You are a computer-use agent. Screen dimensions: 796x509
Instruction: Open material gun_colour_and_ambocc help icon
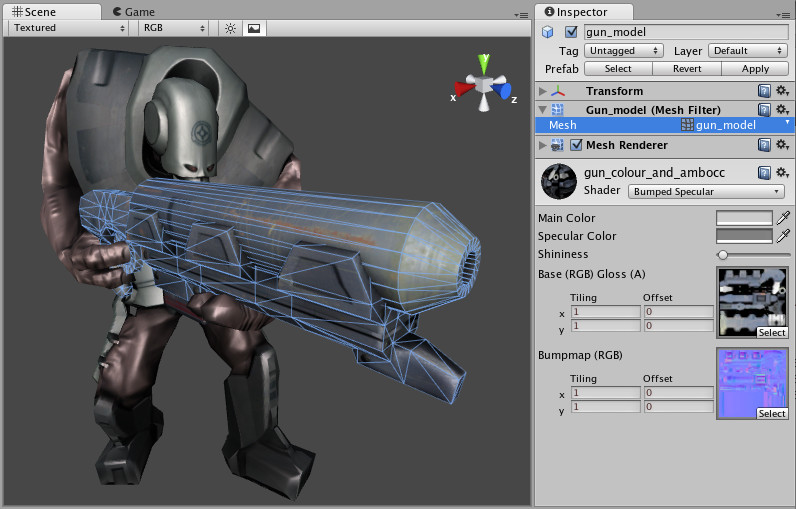click(x=764, y=173)
